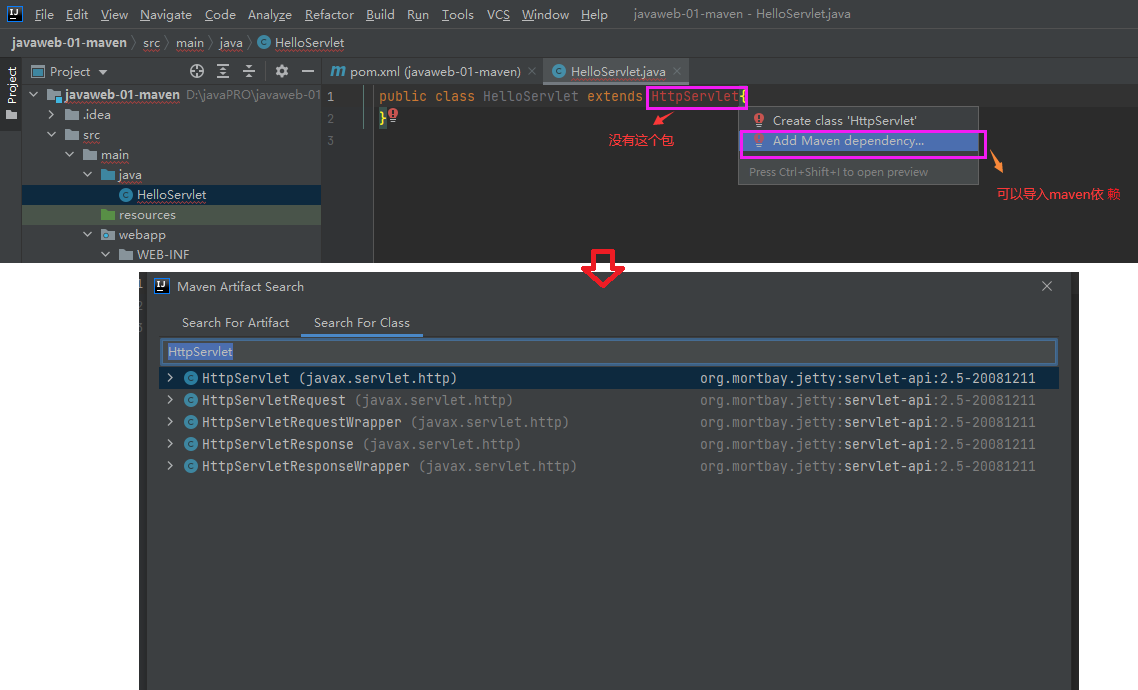Expand the .idea folder

(x=52, y=115)
